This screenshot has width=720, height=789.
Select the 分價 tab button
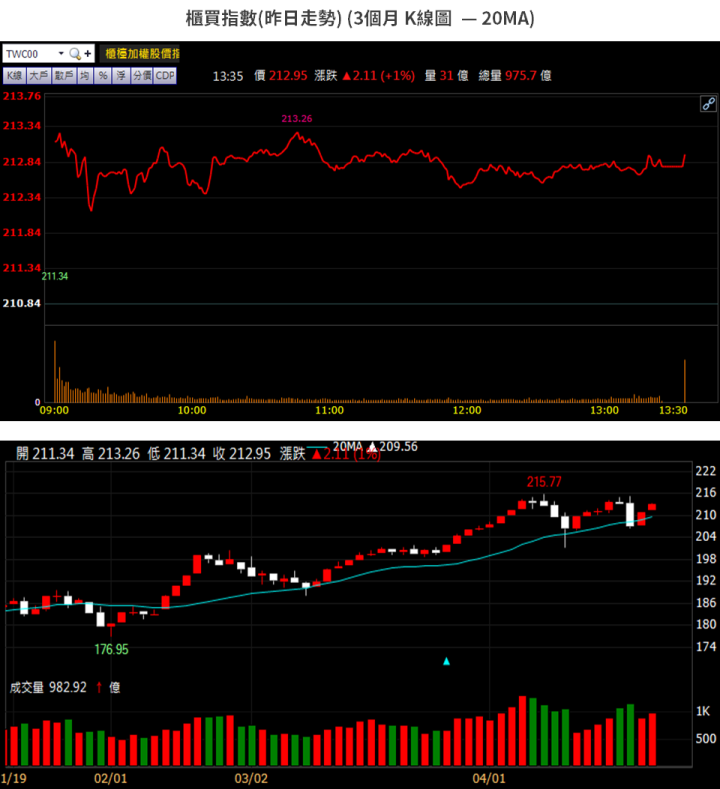(142, 76)
